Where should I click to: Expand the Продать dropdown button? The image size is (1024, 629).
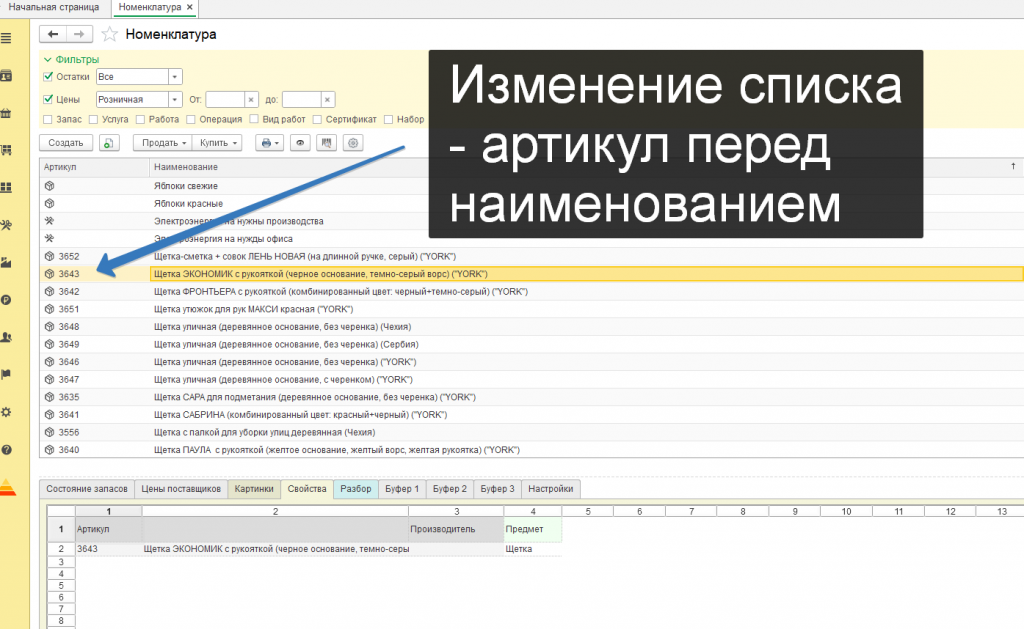click(163, 142)
